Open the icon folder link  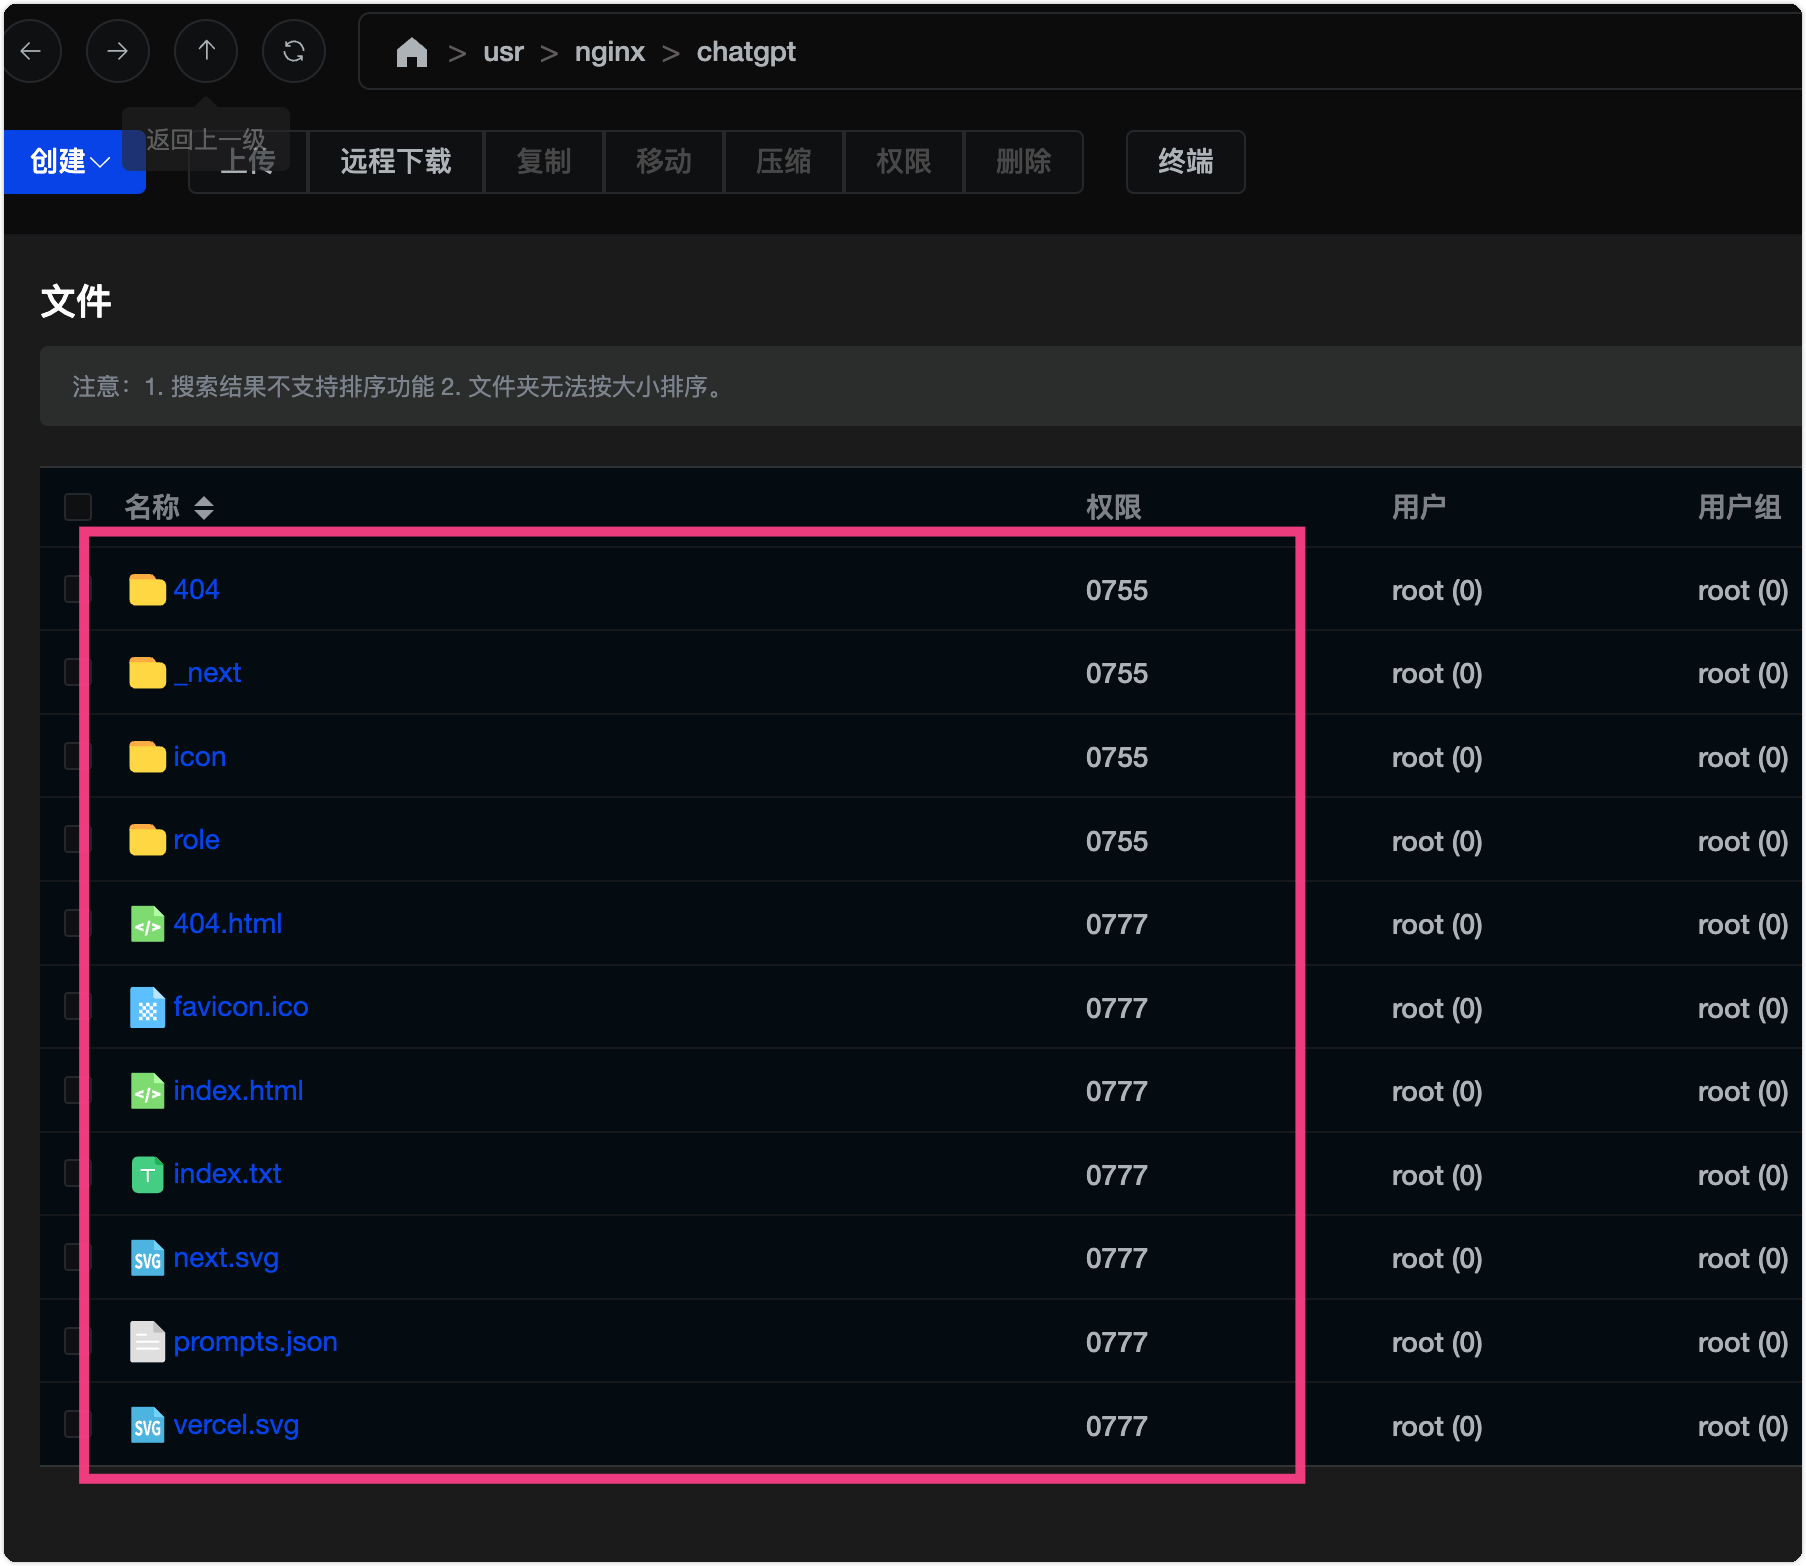(x=200, y=757)
